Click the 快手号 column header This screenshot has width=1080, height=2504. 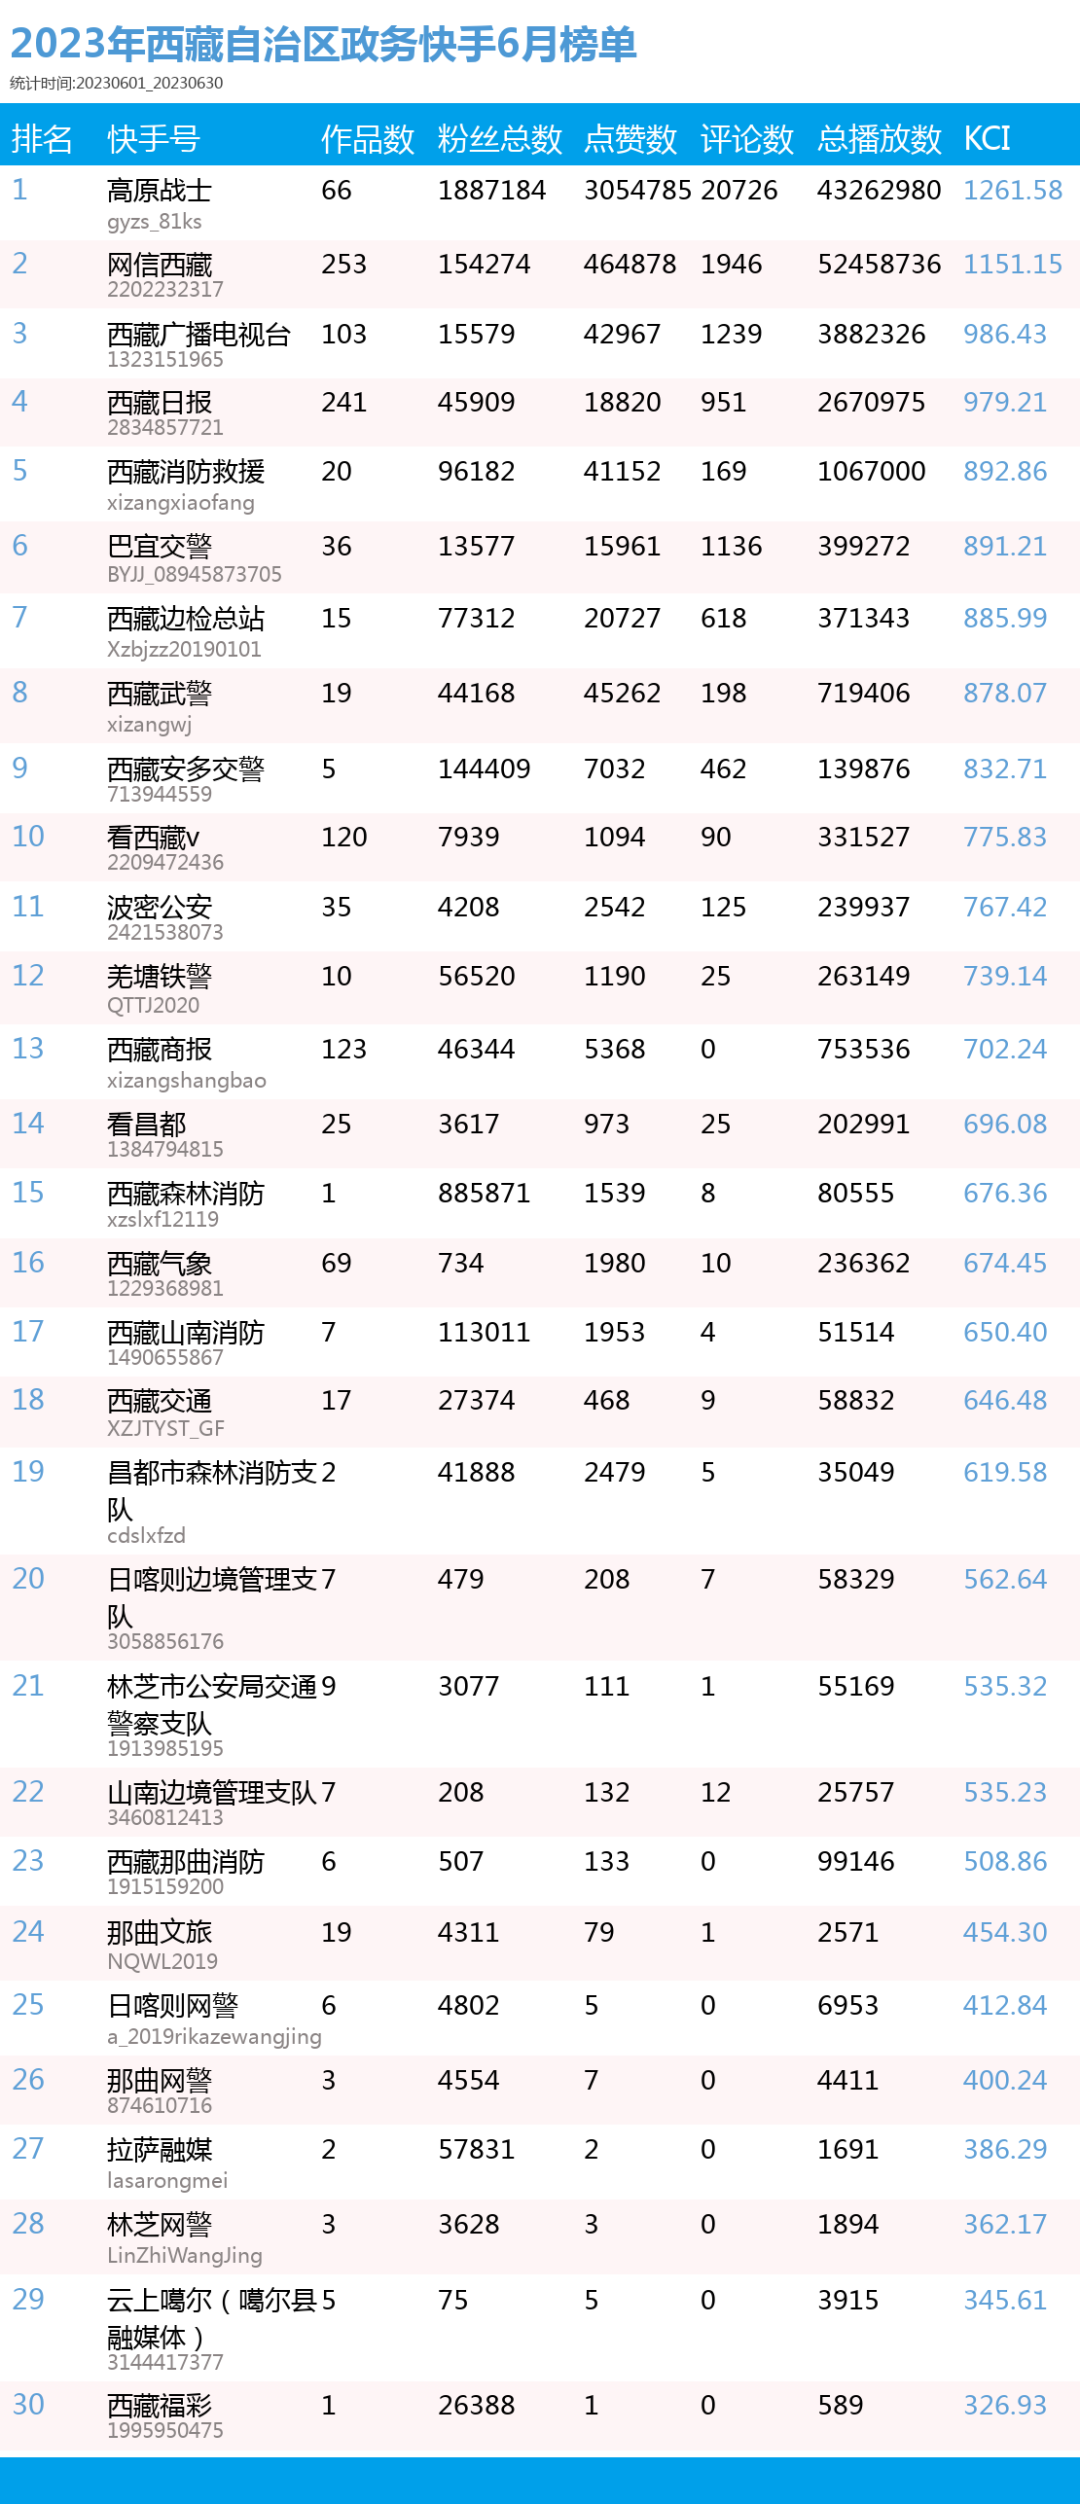[x=154, y=138]
